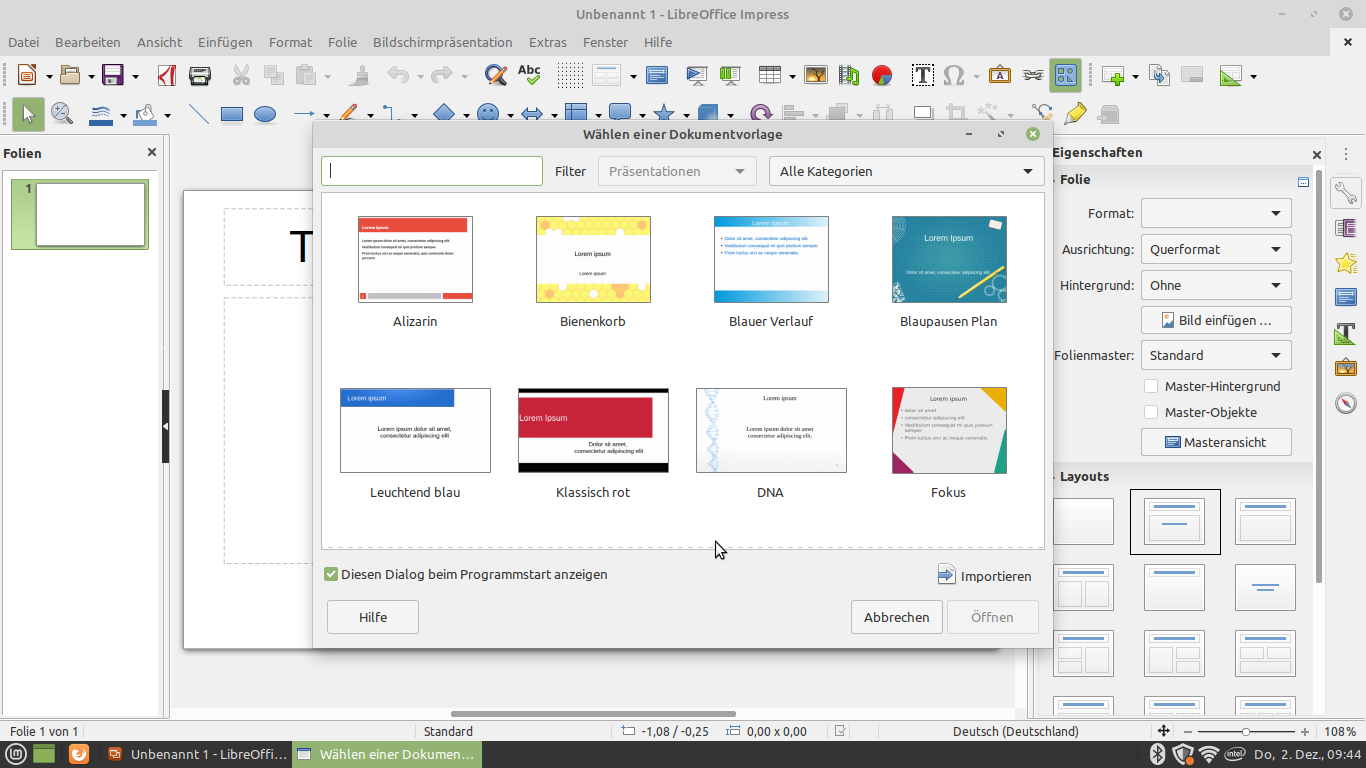Click the Bild einfügen button
This screenshot has width=1366, height=768.
[x=1216, y=321]
